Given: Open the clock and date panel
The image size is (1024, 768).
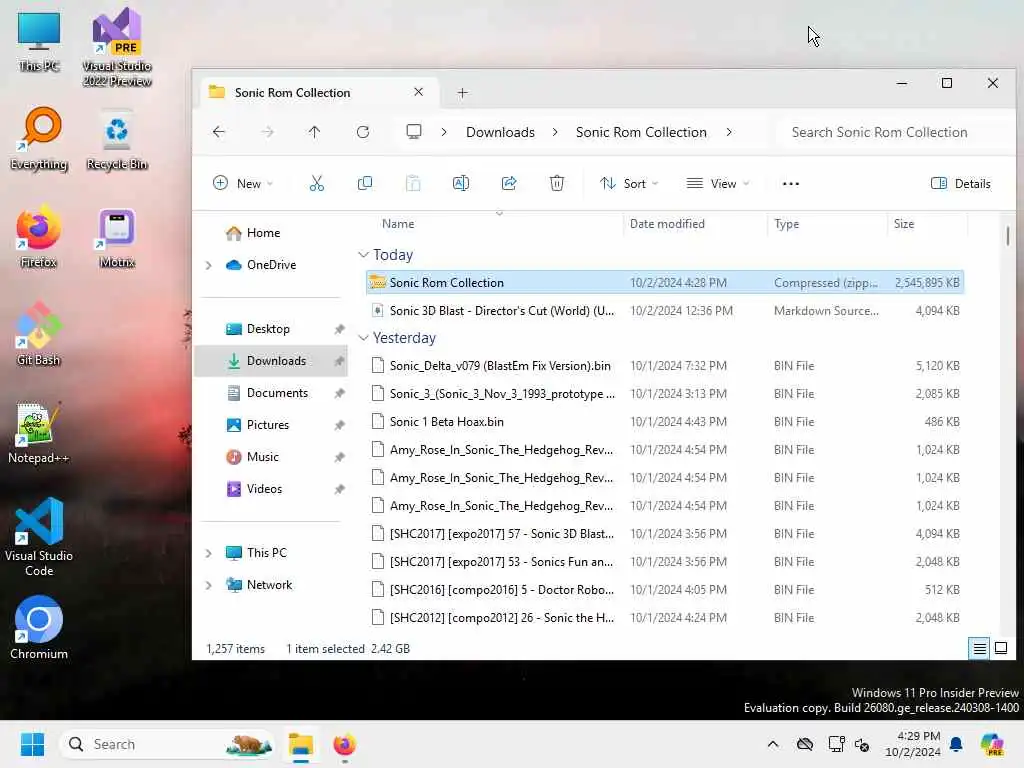Looking at the screenshot, I should pyautogui.click(x=912, y=744).
